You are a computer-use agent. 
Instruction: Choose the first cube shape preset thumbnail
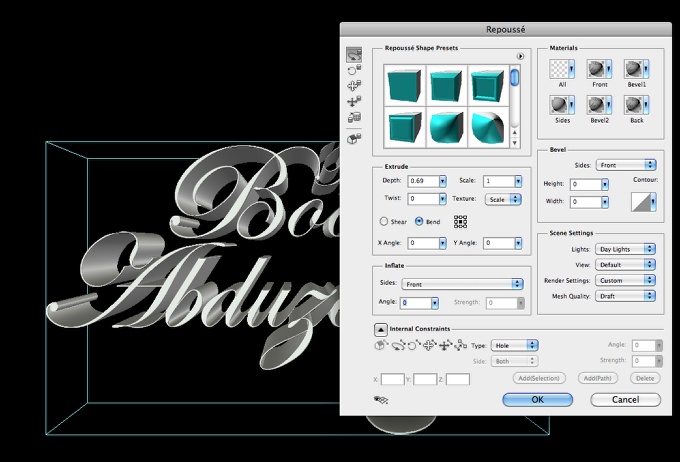pos(405,86)
